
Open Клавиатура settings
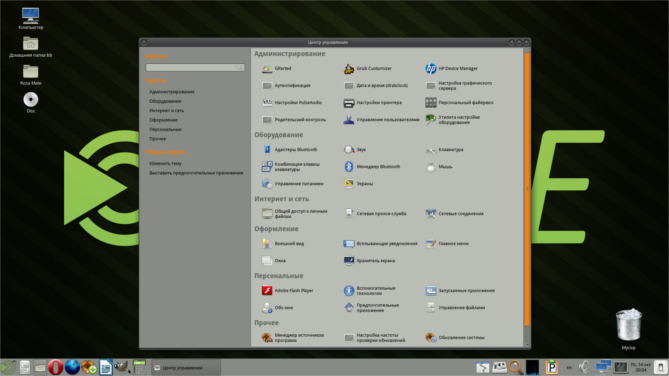point(444,149)
